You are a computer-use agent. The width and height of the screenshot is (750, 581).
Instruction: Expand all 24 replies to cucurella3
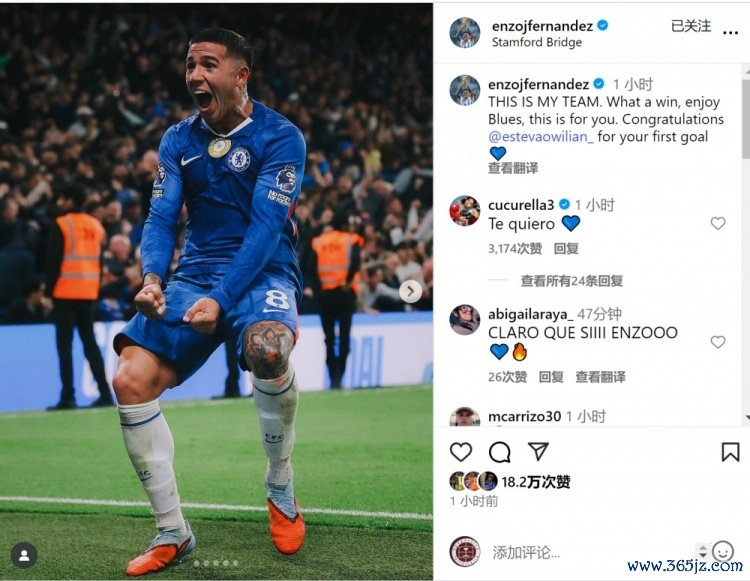click(x=572, y=281)
